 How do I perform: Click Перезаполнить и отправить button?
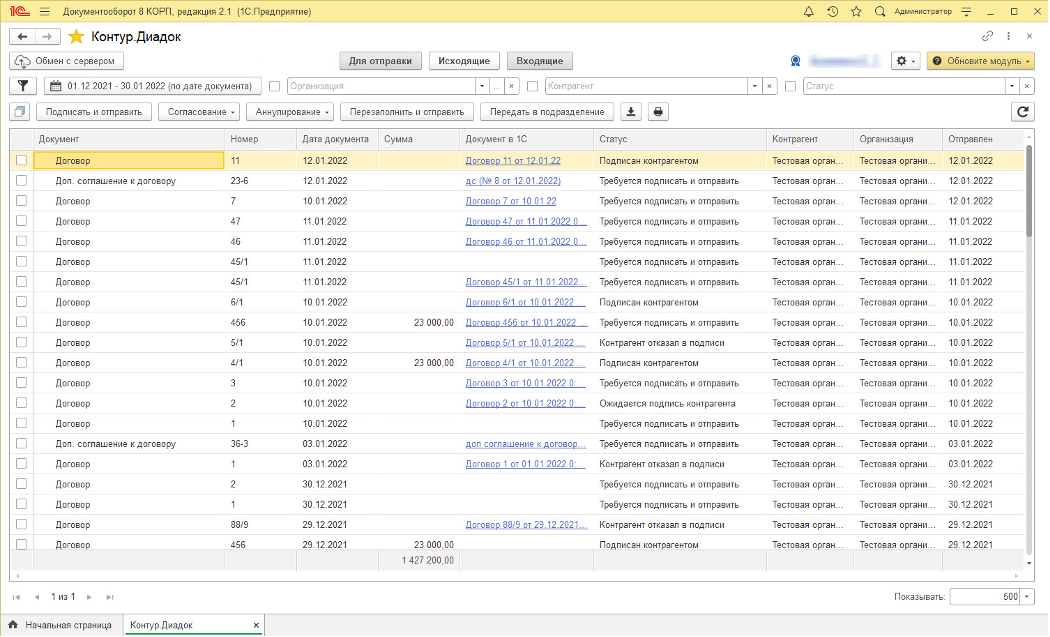pyautogui.click(x=407, y=112)
